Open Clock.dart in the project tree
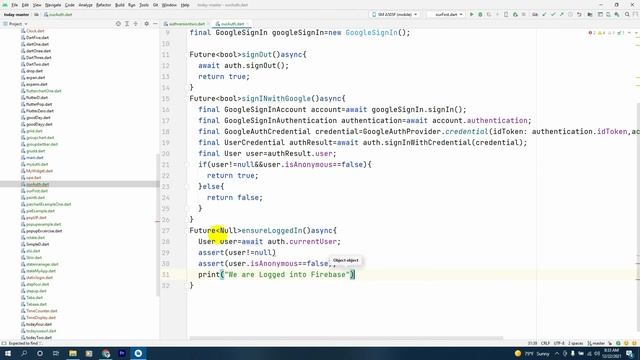The width and height of the screenshot is (640, 360). pyautogui.click(x=35, y=31)
